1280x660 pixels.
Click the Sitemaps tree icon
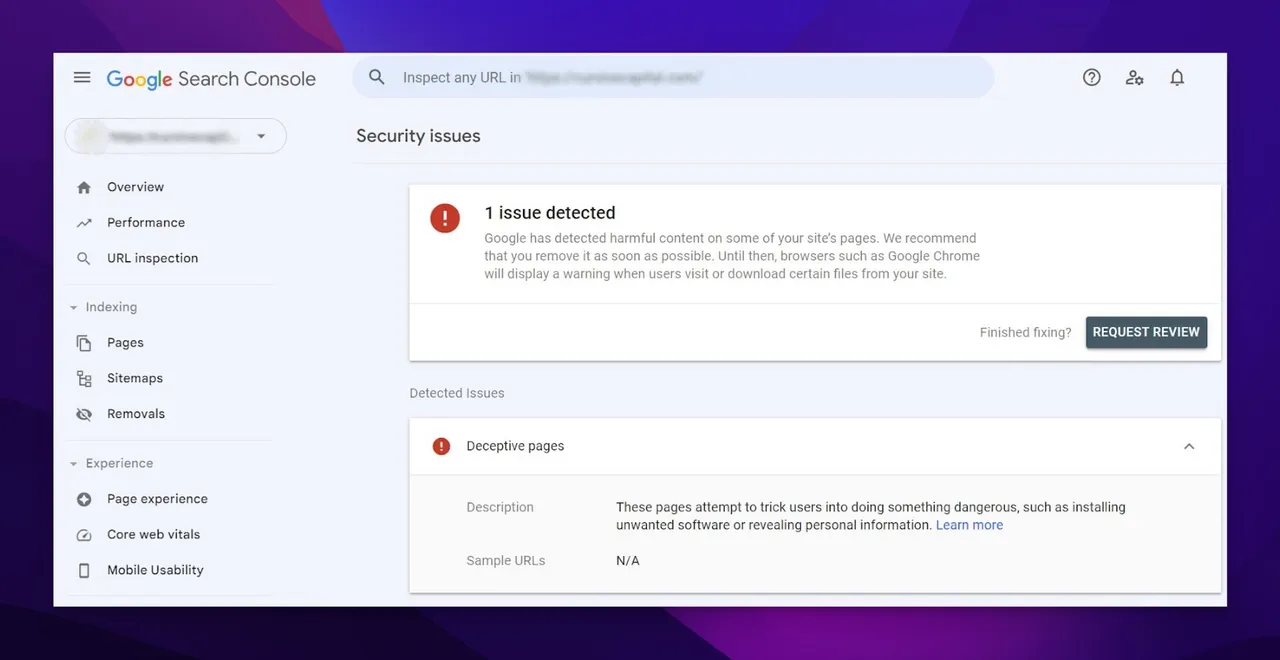(84, 378)
